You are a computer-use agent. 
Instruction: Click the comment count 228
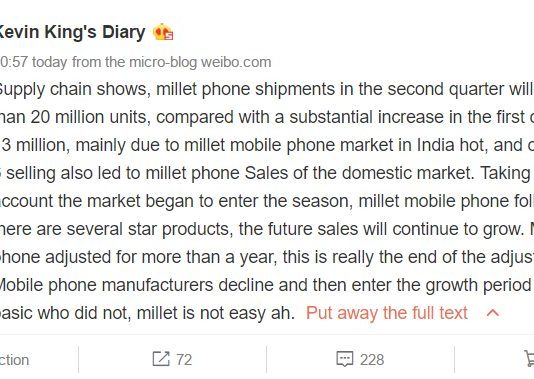coord(372,360)
